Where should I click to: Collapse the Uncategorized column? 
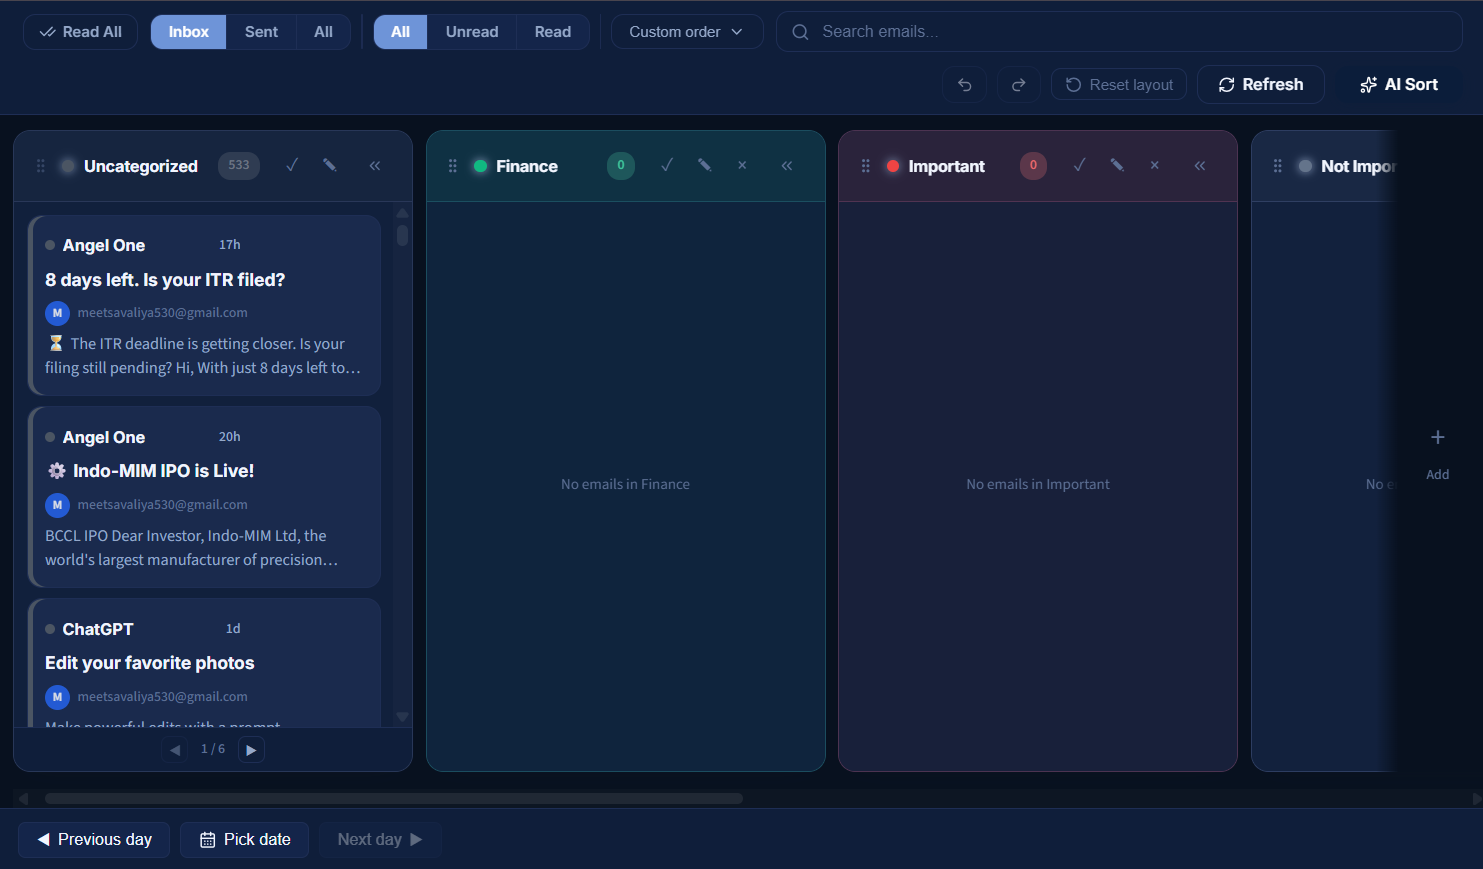click(375, 166)
